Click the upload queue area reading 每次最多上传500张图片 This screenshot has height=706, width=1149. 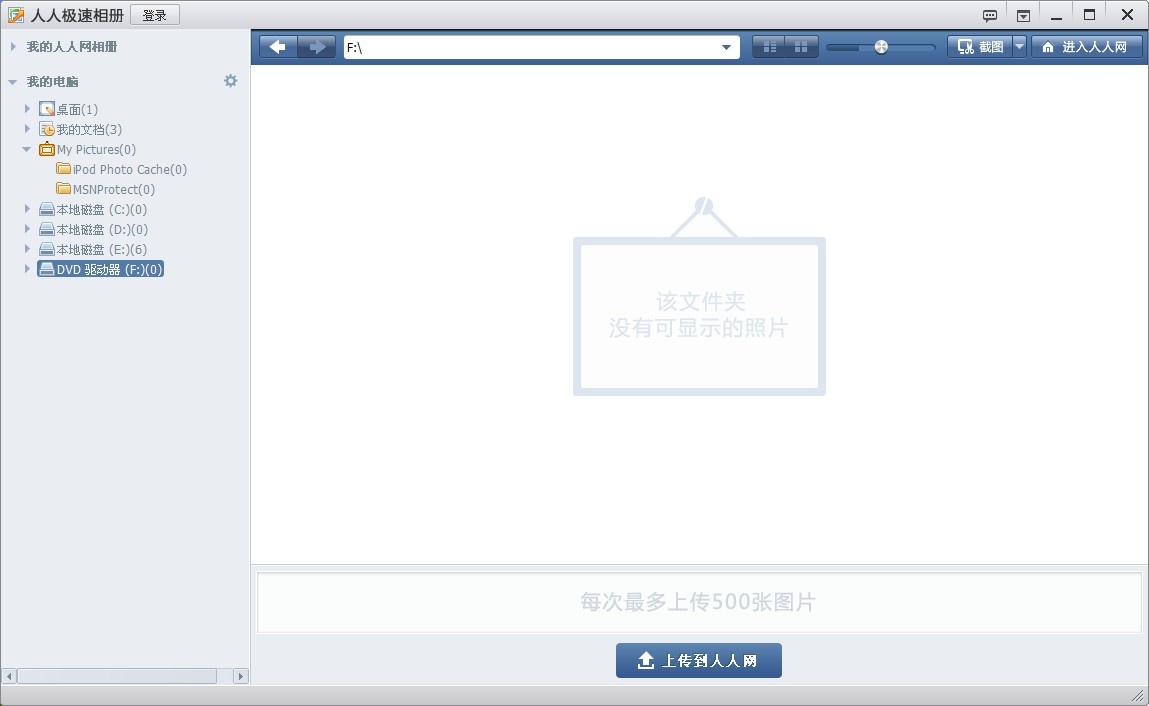pyautogui.click(x=698, y=602)
